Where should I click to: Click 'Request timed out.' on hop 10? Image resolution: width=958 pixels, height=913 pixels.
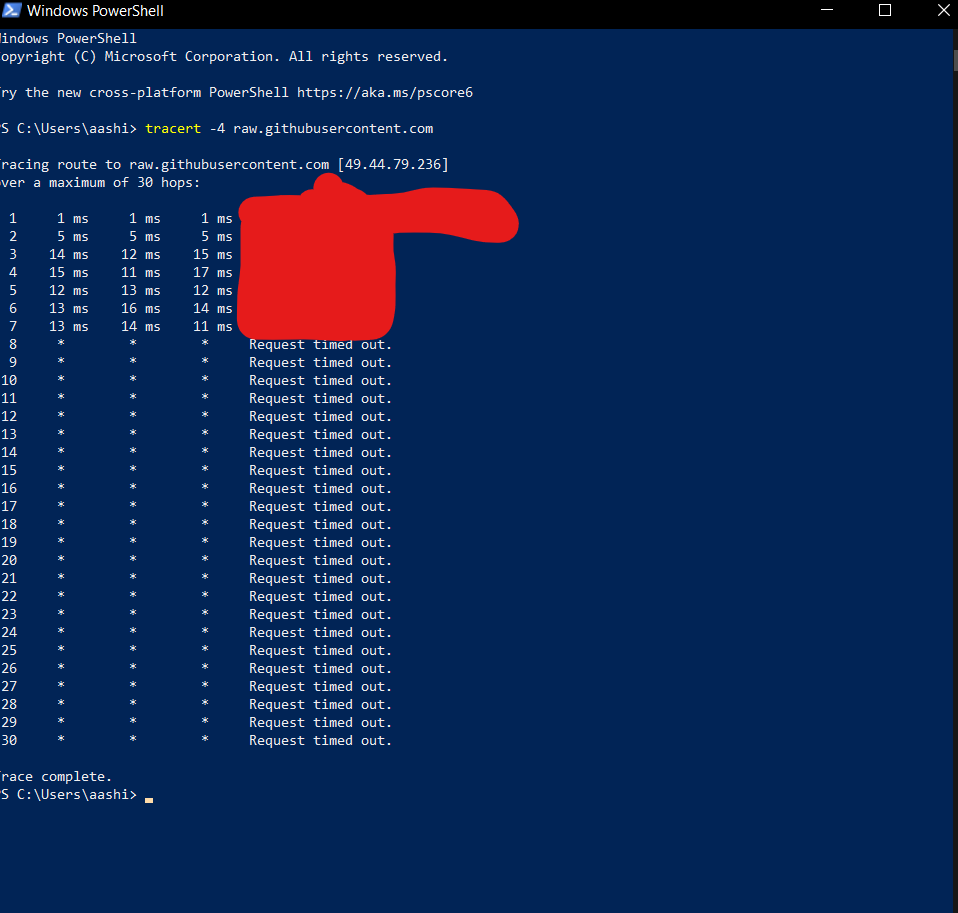coord(320,381)
